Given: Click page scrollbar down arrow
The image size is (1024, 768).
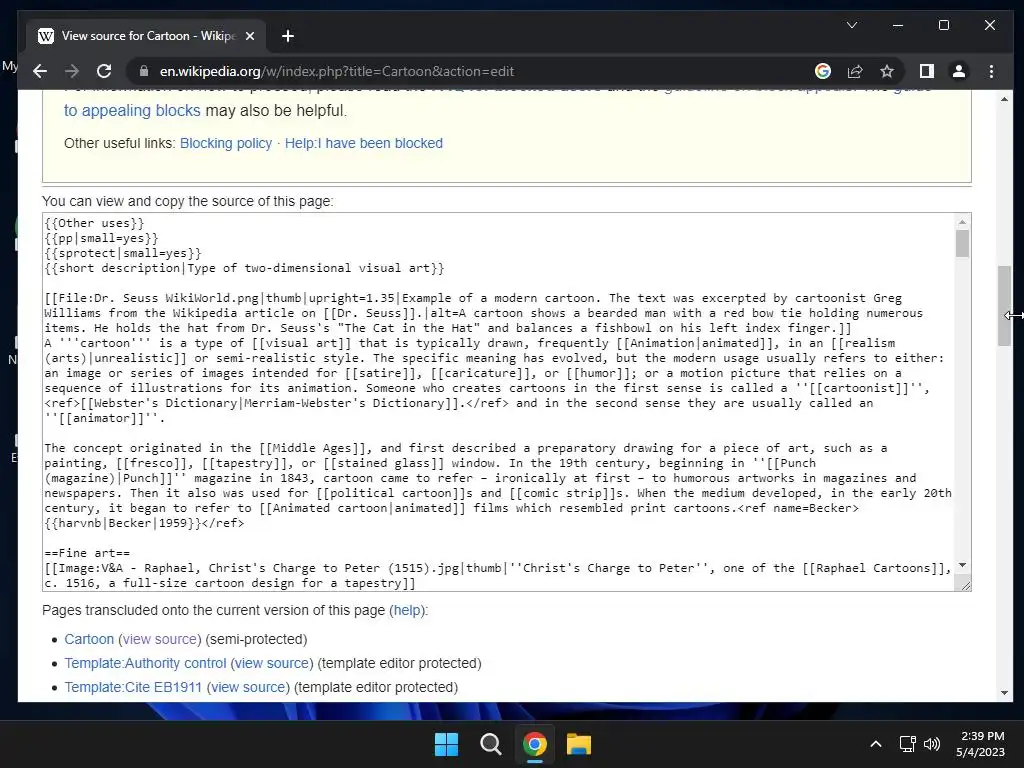Looking at the screenshot, I should click(x=1004, y=693).
